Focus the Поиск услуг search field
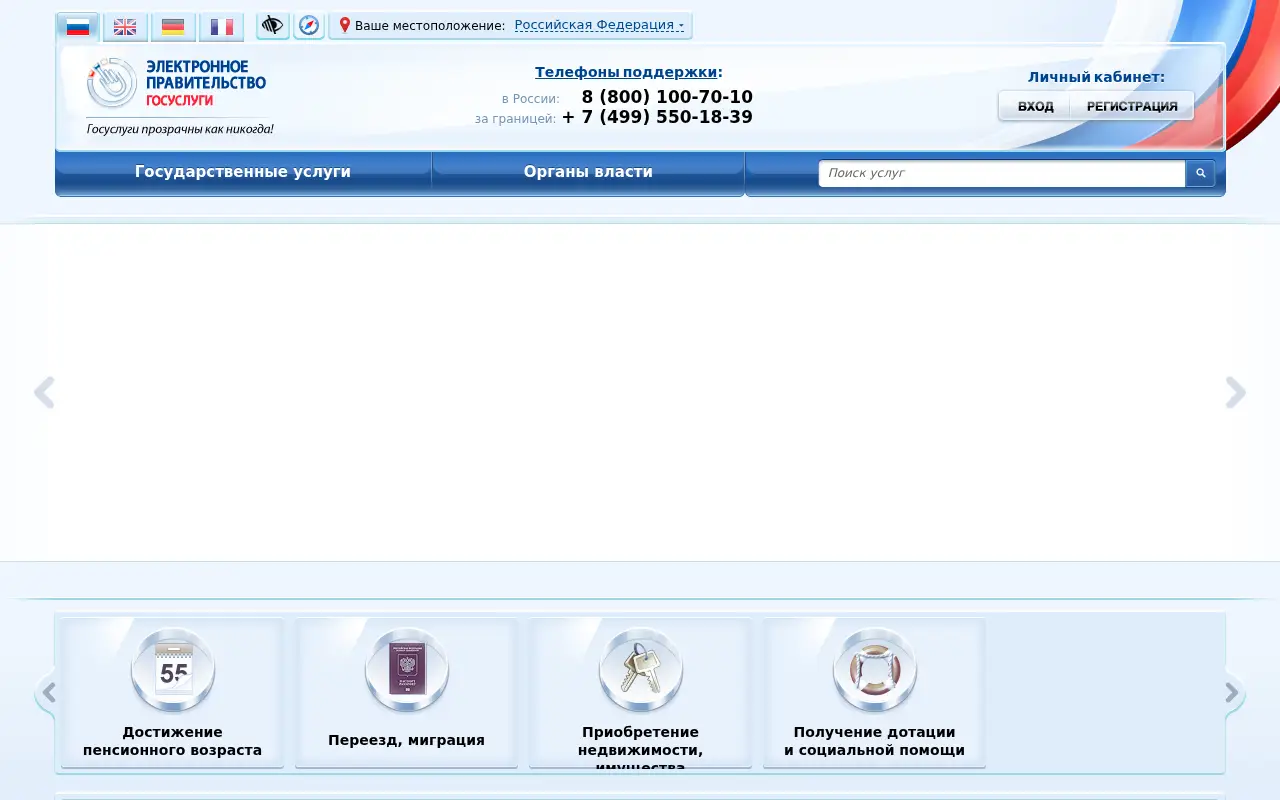 [x=1002, y=173]
